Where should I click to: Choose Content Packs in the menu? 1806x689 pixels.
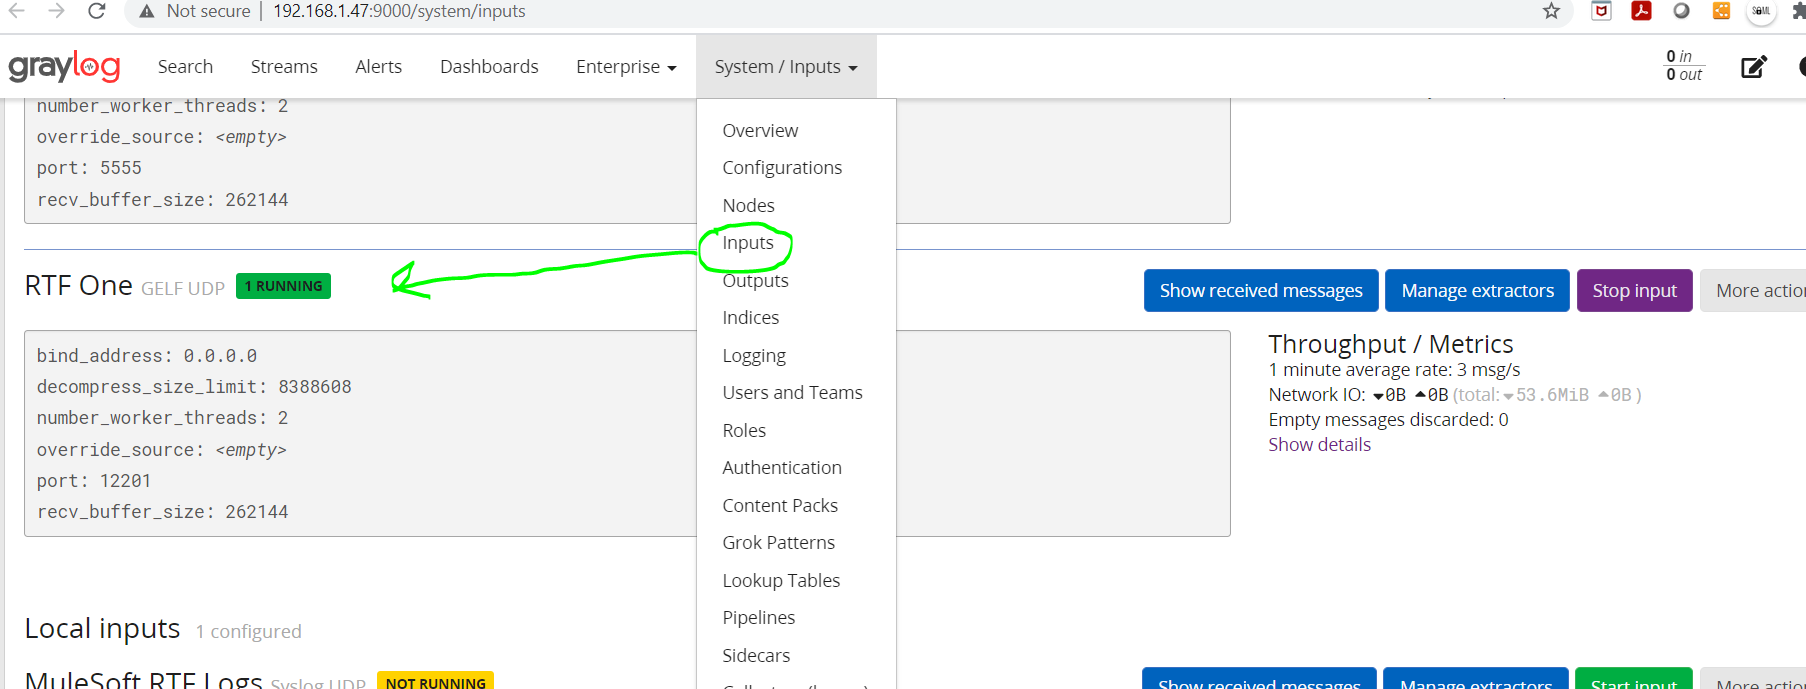click(x=780, y=506)
